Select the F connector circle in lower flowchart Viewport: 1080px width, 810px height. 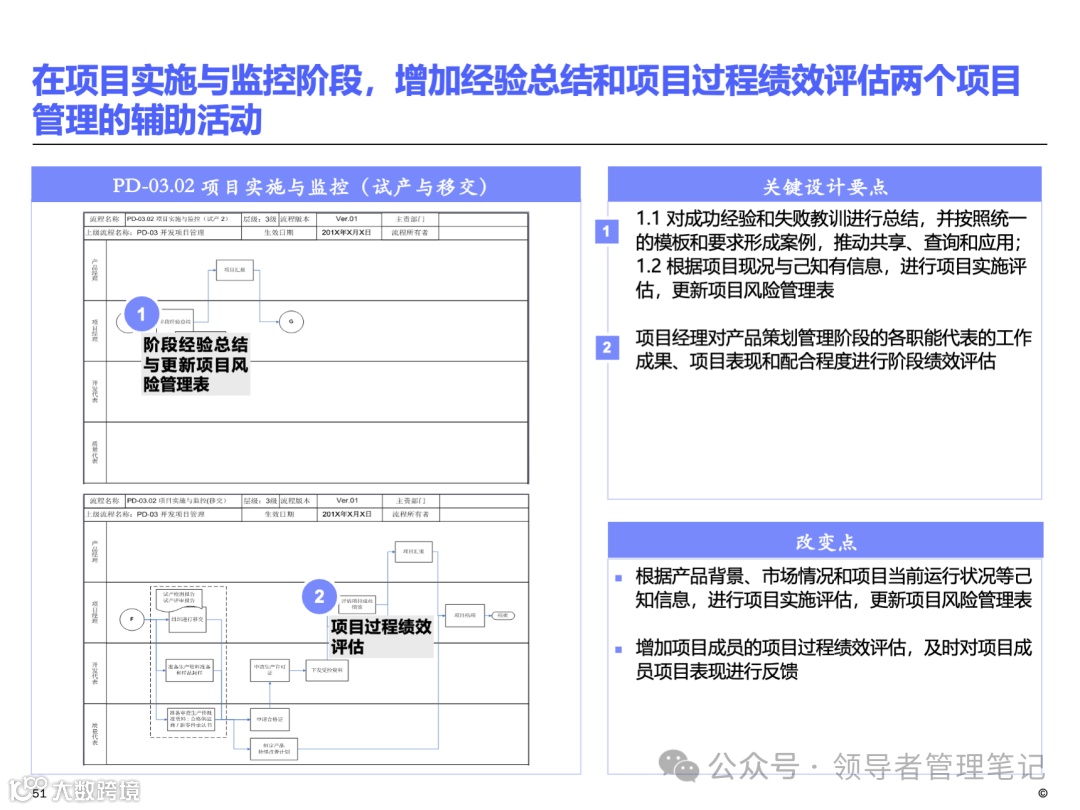click(x=132, y=619)
